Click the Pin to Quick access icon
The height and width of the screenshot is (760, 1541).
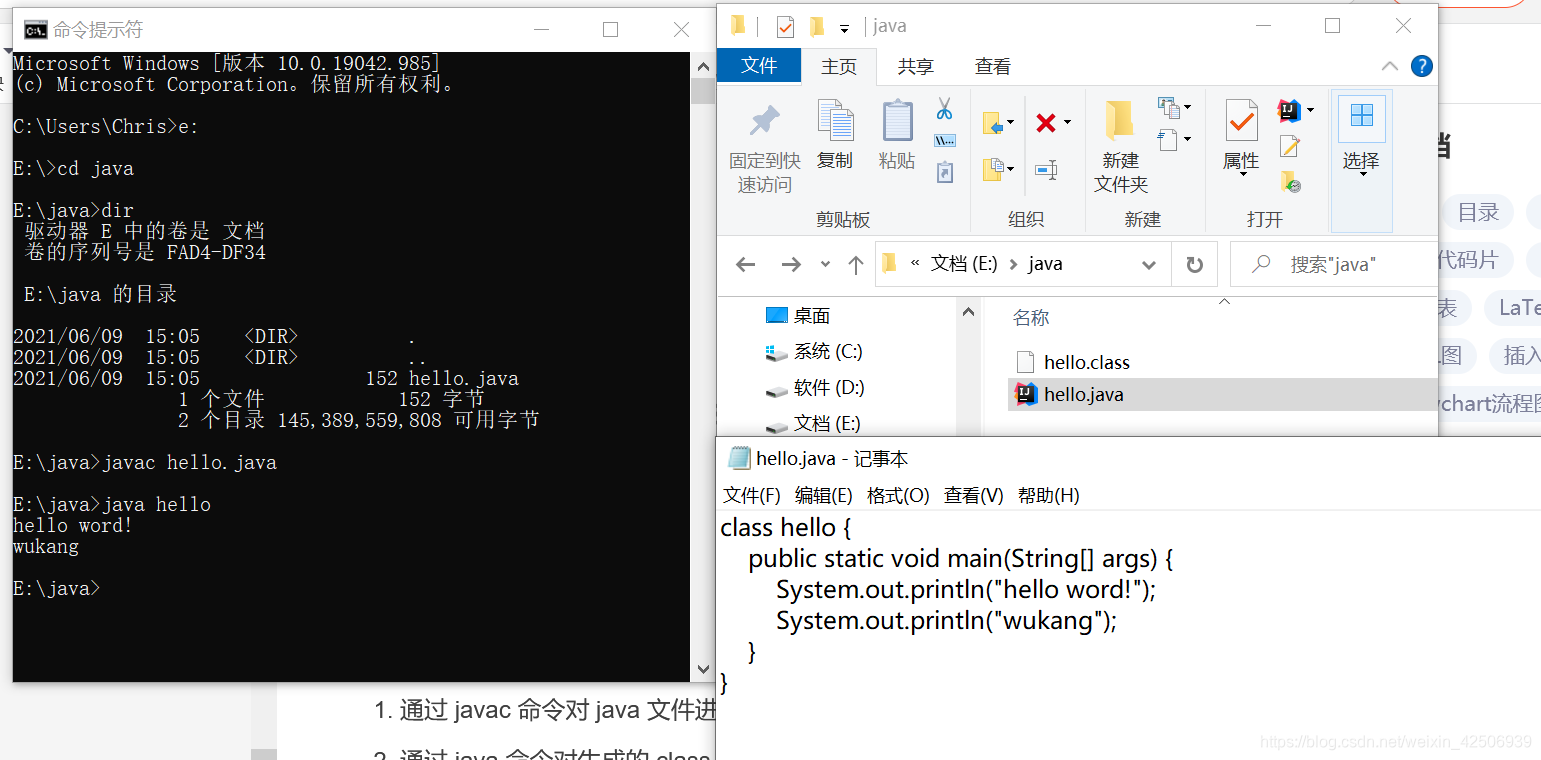(765, 121)
